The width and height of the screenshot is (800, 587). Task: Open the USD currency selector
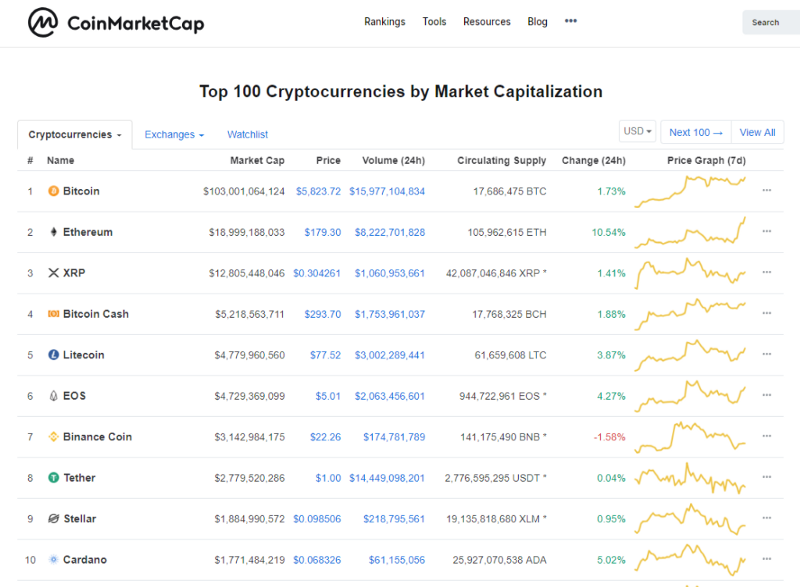[x=637, y=131]
